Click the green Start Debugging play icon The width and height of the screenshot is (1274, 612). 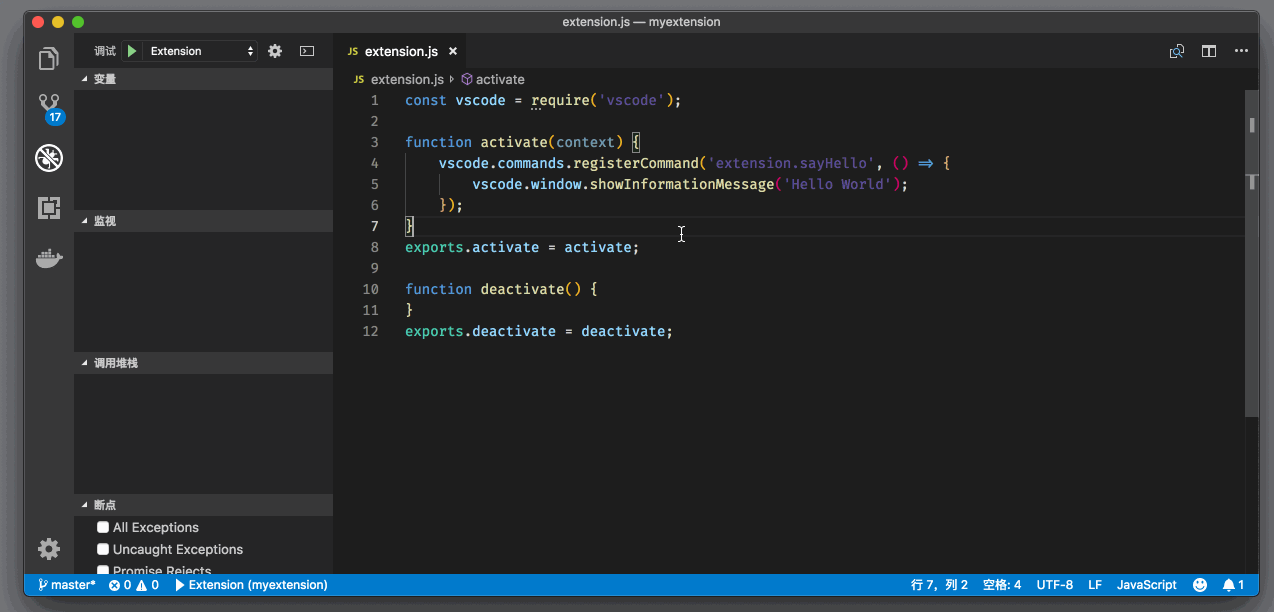132,51
